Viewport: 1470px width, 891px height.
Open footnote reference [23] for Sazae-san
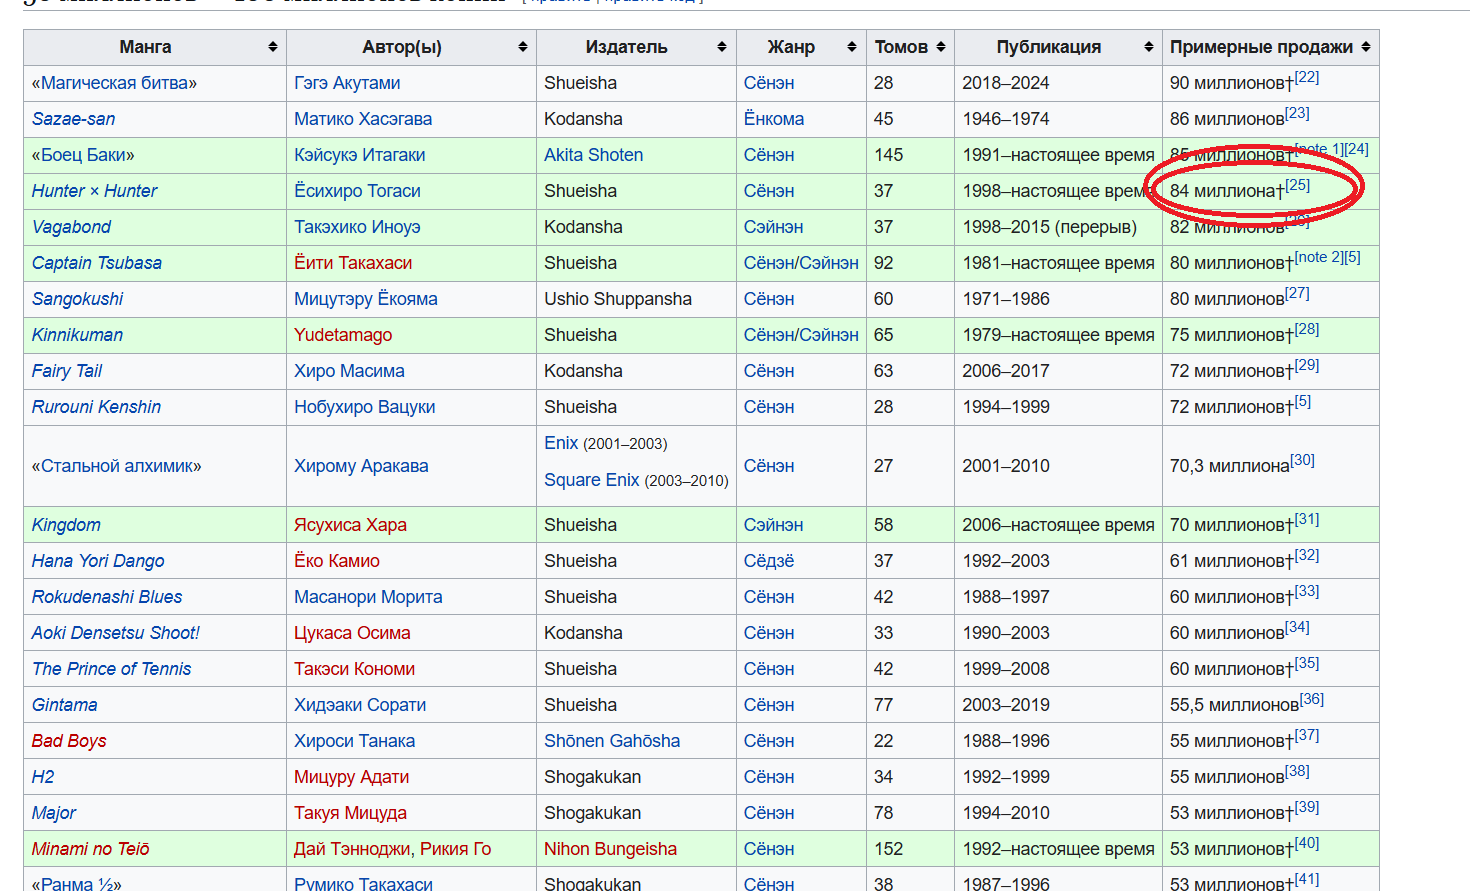1297,114
